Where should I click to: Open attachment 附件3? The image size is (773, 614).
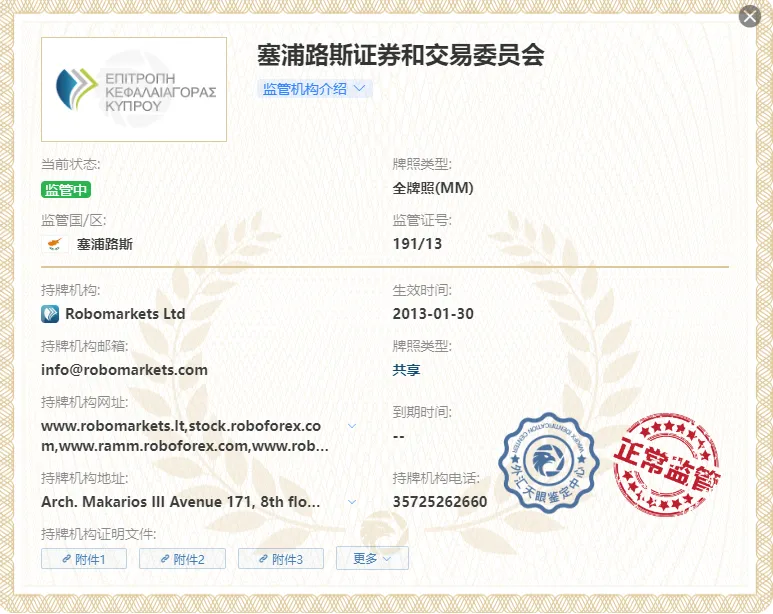coord(281,559)
